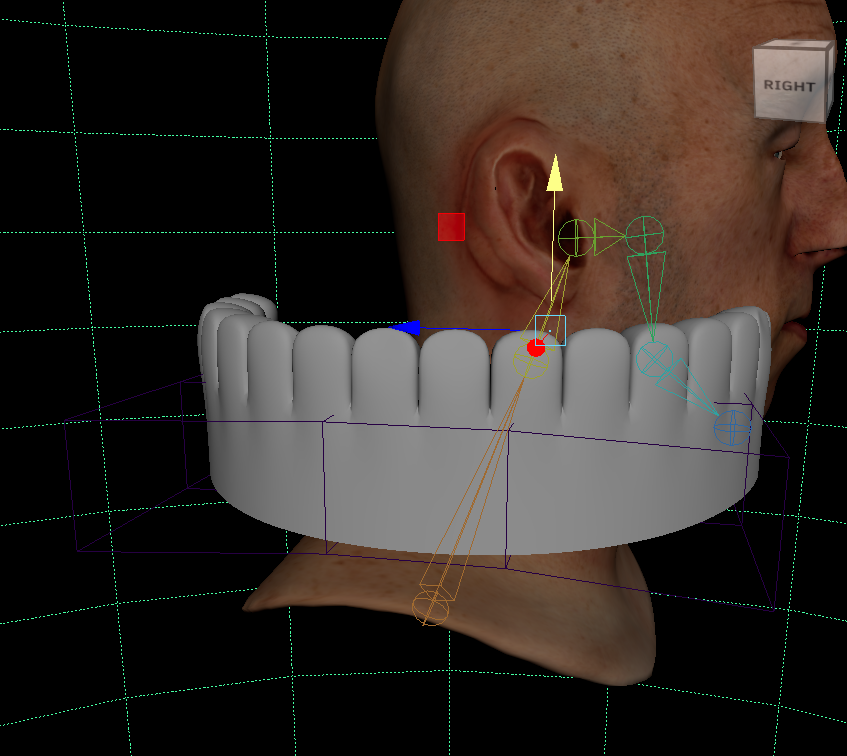Image resolution: width=847 pixels, height=756 pixels.
Task: Select the teal joint circle on teeth
Action: (x=654, y=359)
